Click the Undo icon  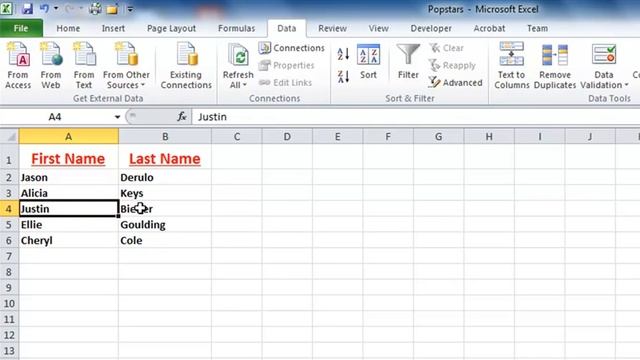(x=44, y=8)
